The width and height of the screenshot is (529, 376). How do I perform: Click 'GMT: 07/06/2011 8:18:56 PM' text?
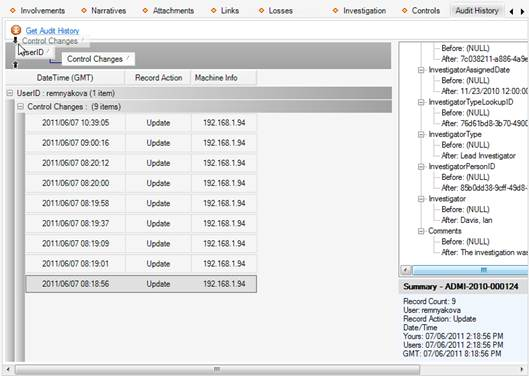coord(452,354)
